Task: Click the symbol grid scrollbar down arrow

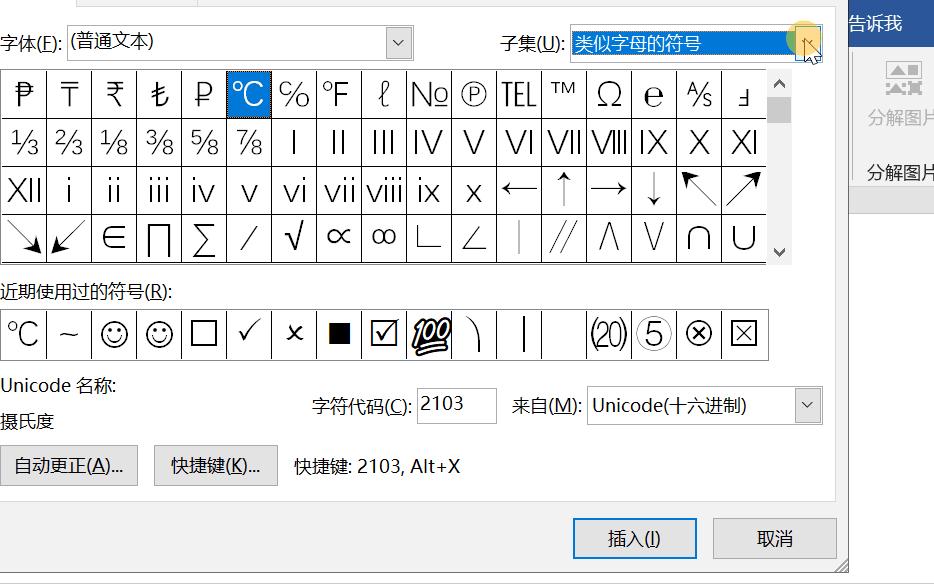Action: (779, 253)
